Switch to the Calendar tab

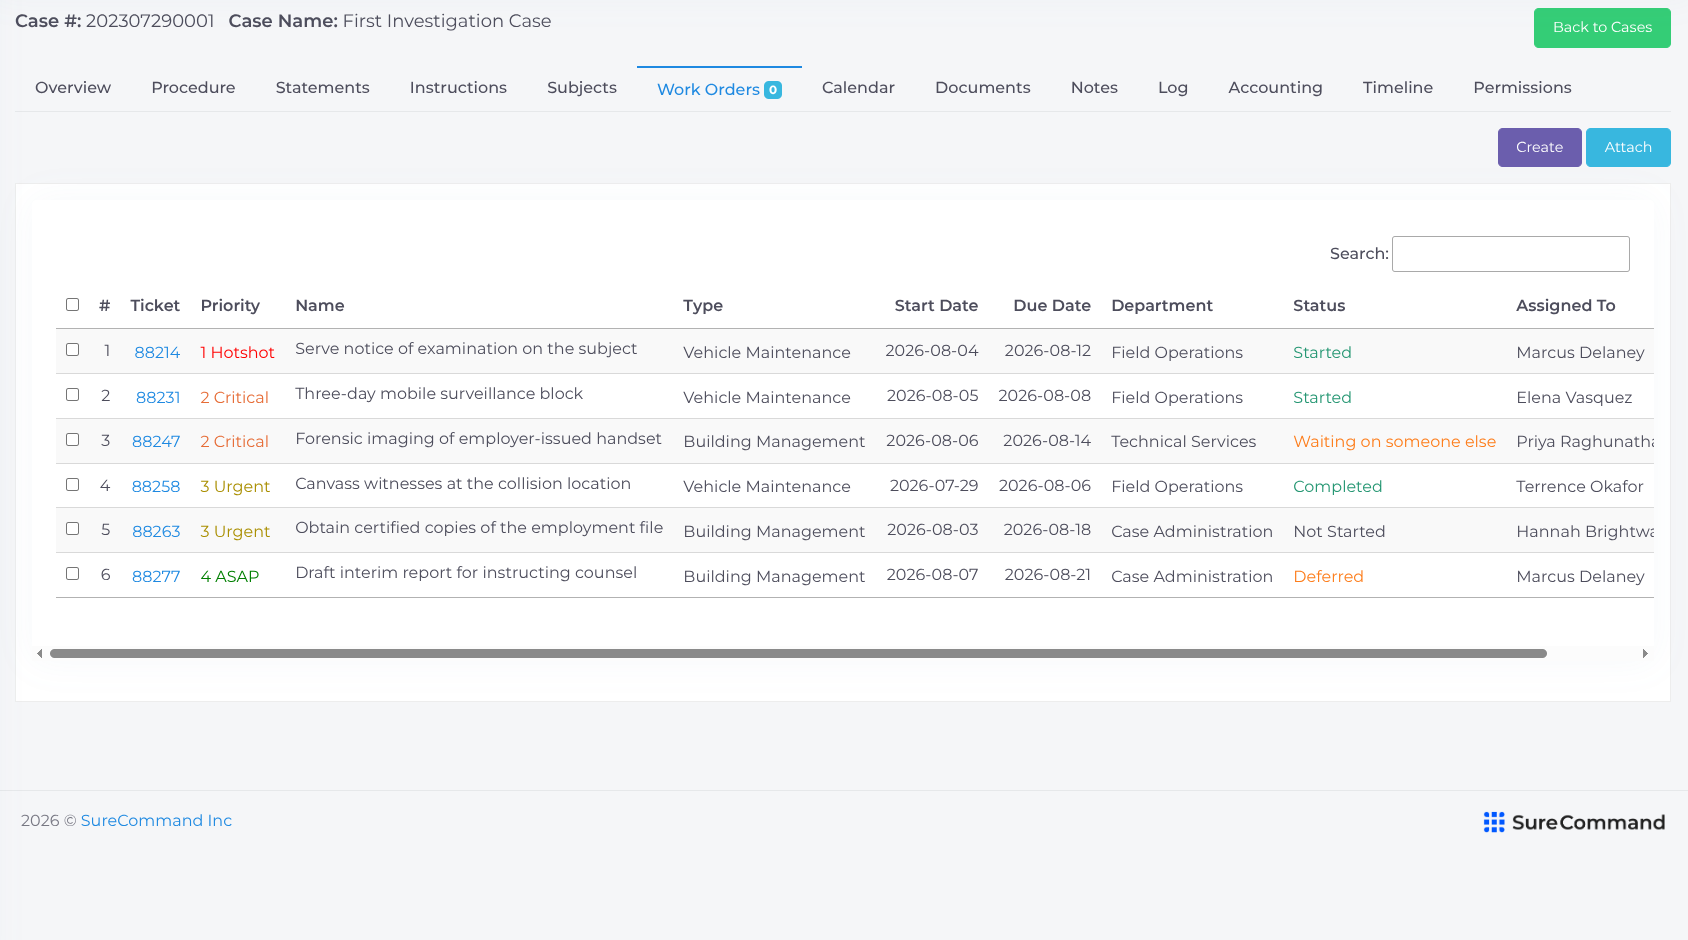(x=858, y=88)
